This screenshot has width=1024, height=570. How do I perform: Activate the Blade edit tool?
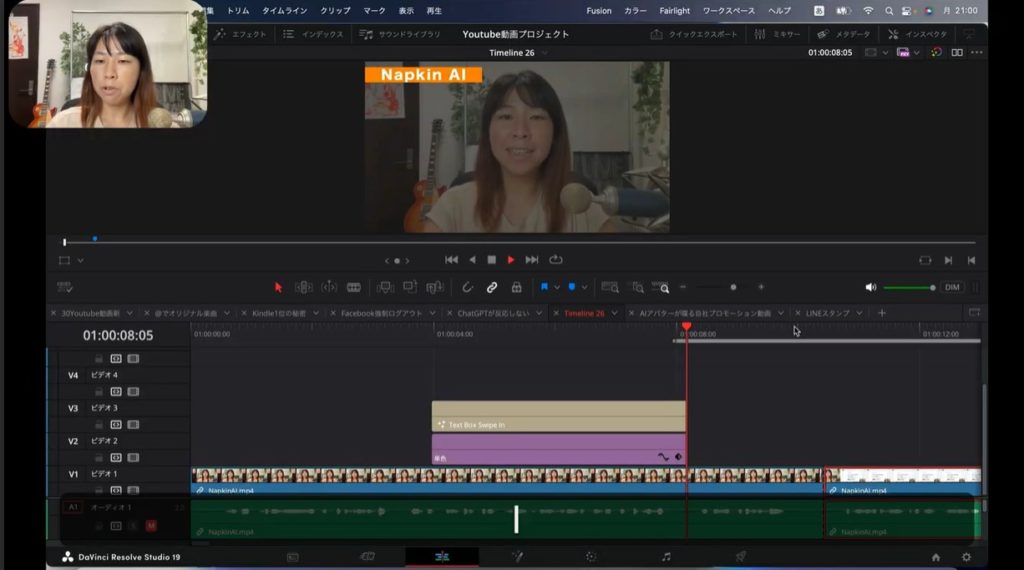(x=353, y=287)
